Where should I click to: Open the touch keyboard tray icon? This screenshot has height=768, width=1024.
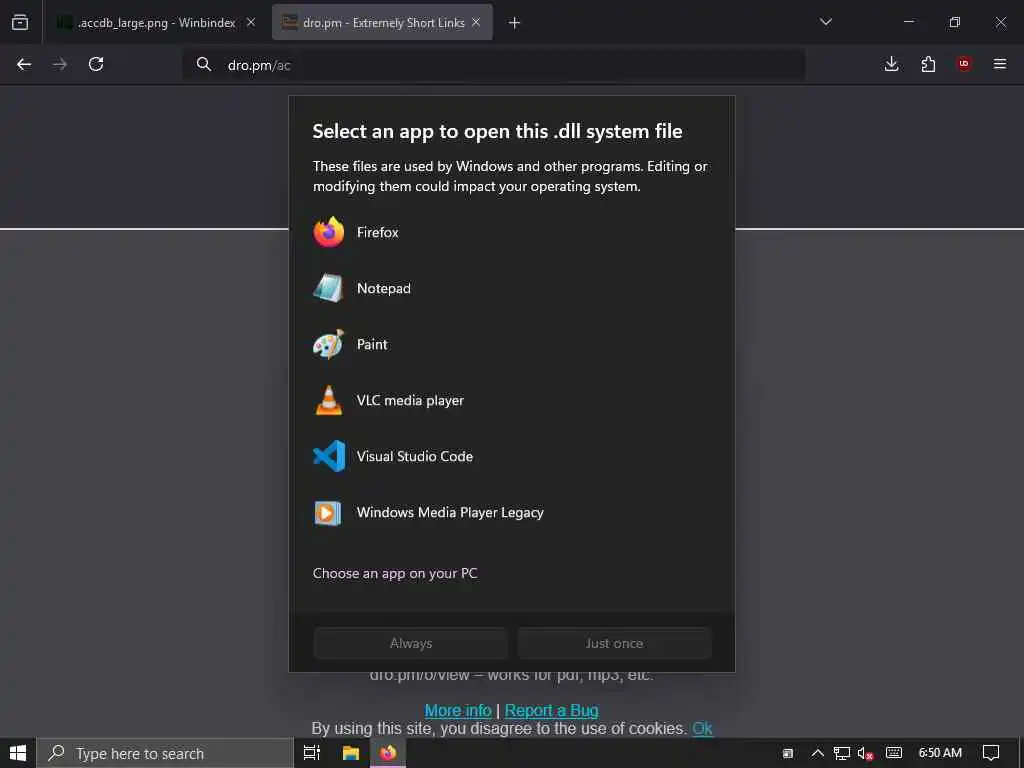click(894, 753)
